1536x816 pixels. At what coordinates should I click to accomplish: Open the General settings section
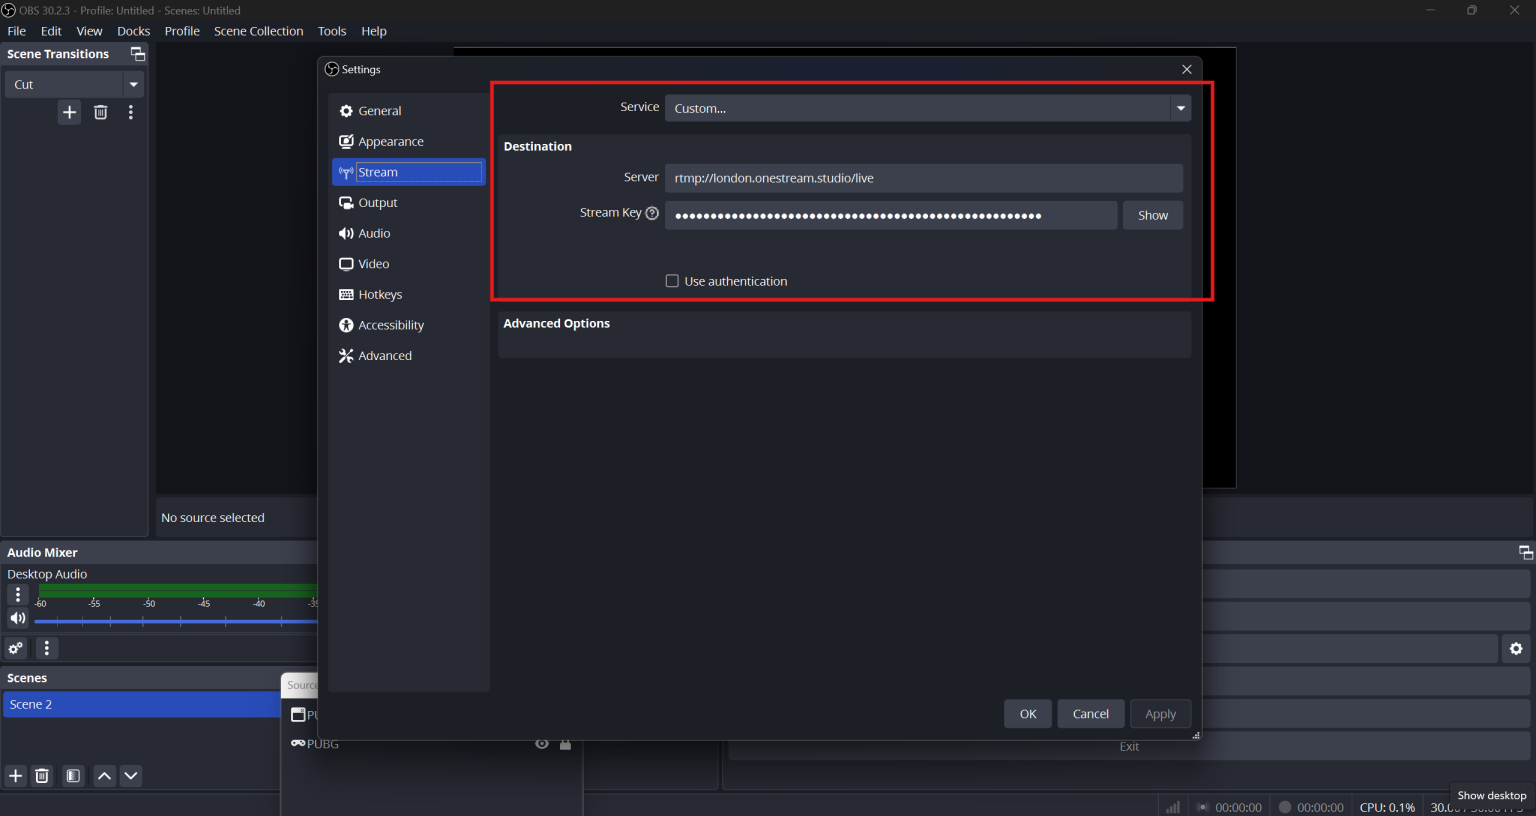pos(378,110)
